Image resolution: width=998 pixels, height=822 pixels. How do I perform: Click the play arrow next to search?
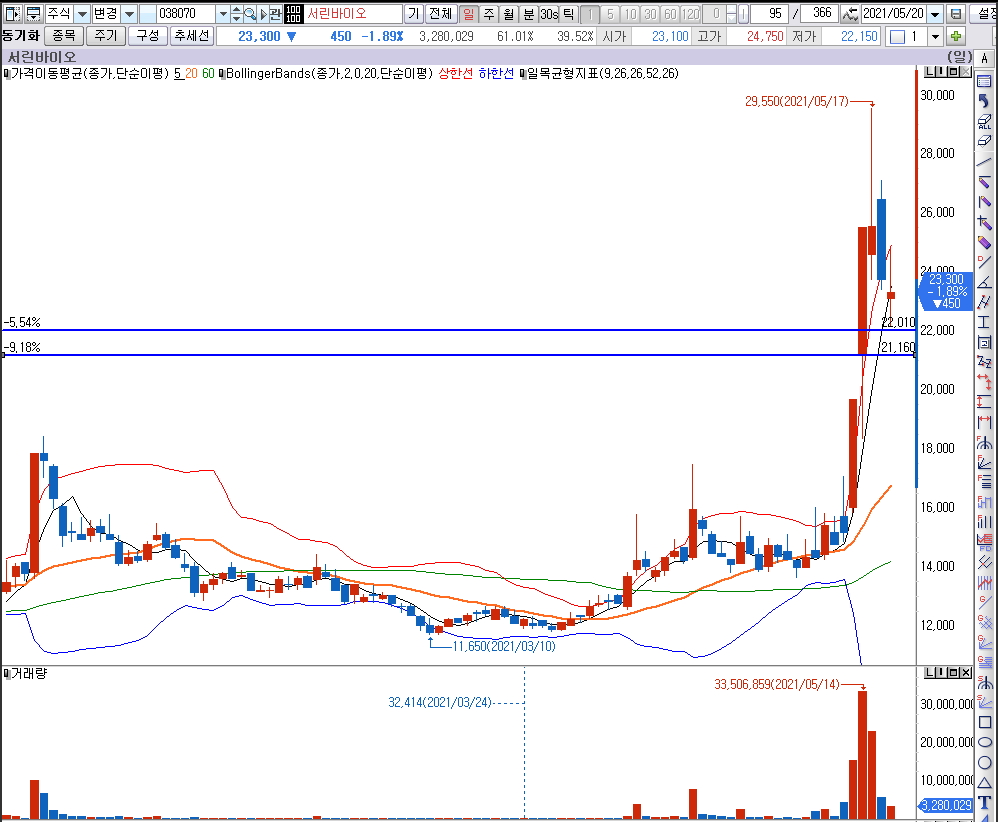[x=263, y=13]
